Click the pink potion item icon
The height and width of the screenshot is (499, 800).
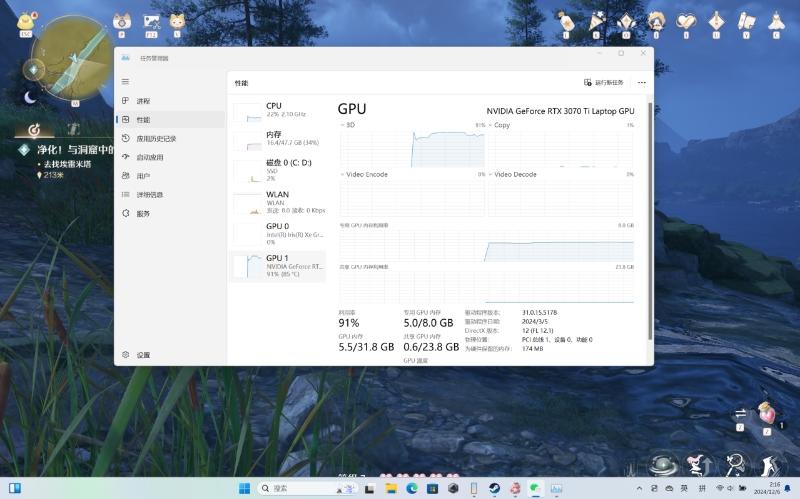(x=766, y=413)
